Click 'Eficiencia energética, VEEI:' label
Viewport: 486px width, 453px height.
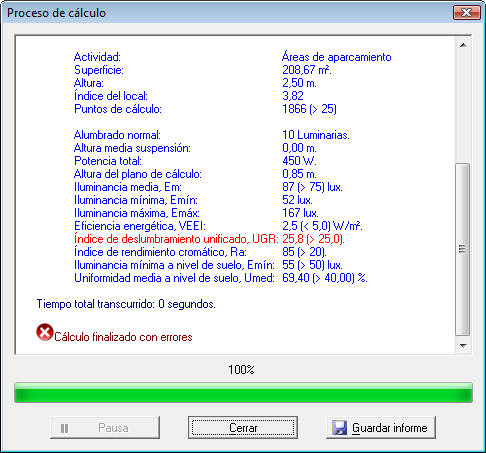coord(140,226)
